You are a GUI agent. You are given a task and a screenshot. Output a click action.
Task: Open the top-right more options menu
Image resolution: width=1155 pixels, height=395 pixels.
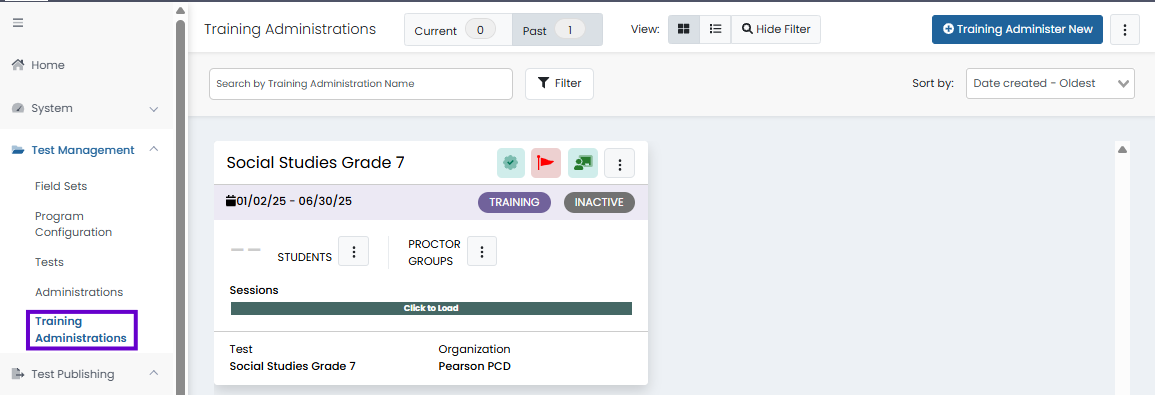pos(1125,29)
